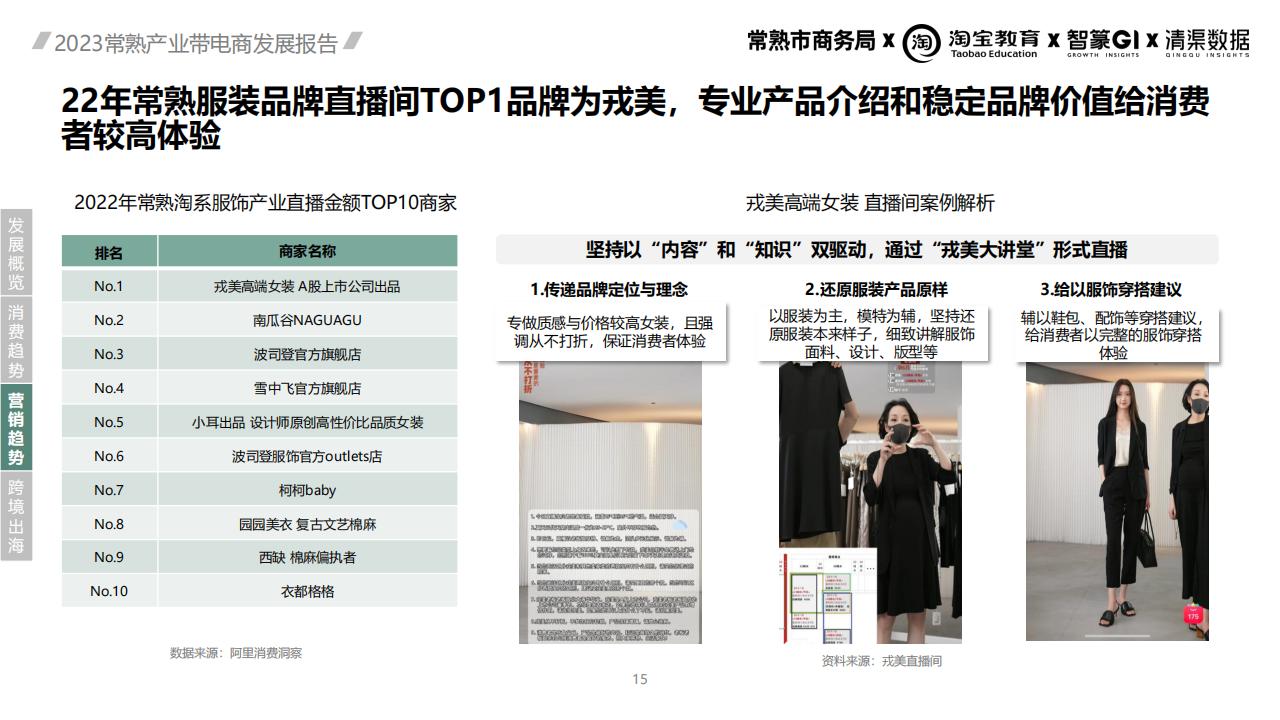Click the 清渠数据 logo text
The height and width of the screenshot is (720, 1280).
[x=1206, y=42]
